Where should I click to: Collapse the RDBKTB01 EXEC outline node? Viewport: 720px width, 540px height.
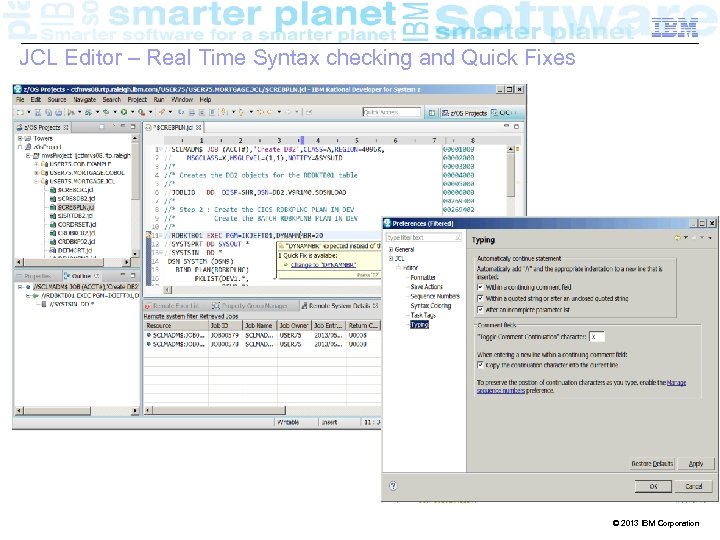28,296
